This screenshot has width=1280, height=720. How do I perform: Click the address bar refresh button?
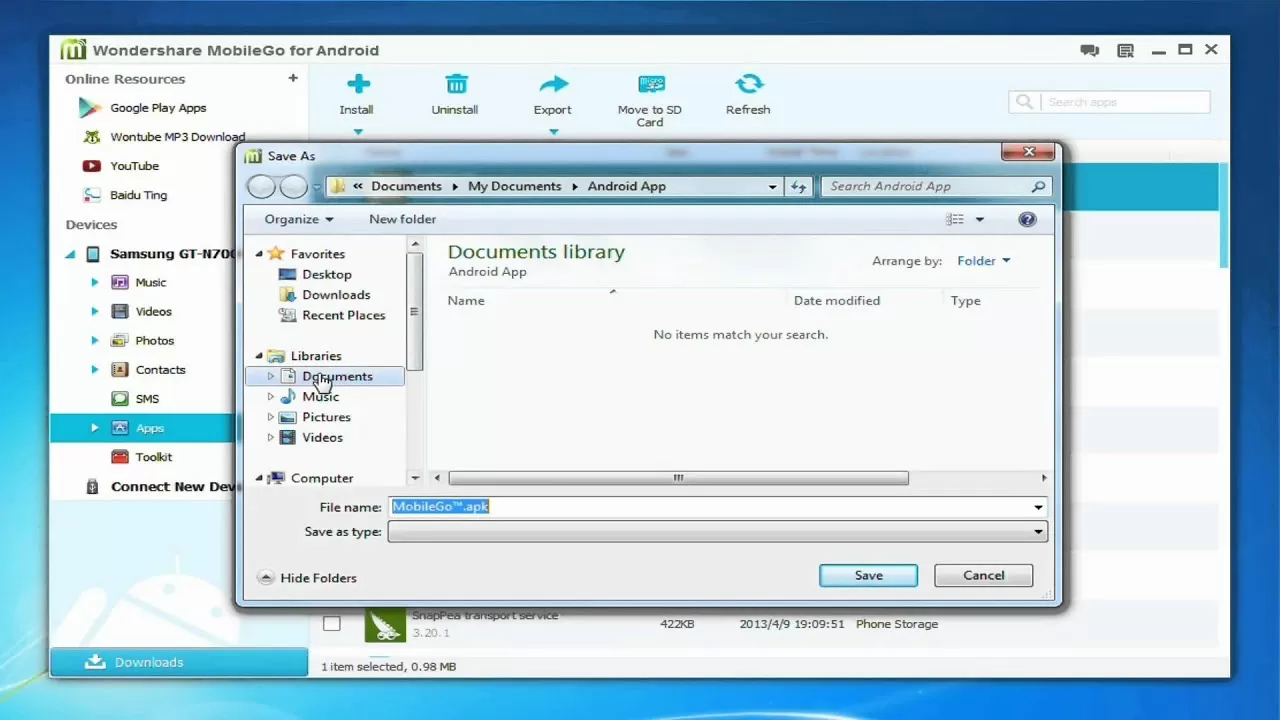[x=798, y=187]
